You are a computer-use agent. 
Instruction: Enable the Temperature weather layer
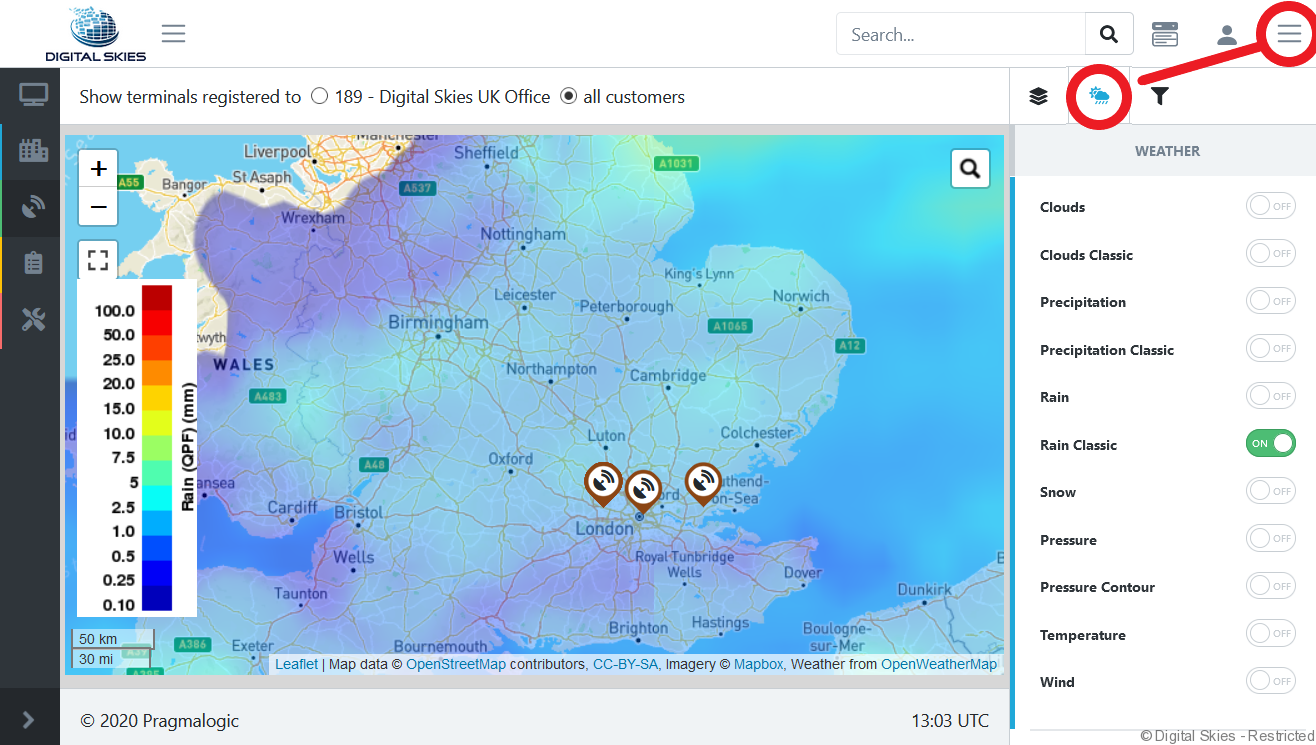1270,634
